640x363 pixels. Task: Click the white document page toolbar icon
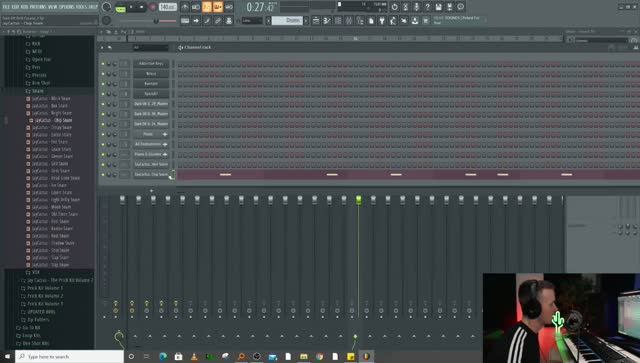[x=371, y=20]
